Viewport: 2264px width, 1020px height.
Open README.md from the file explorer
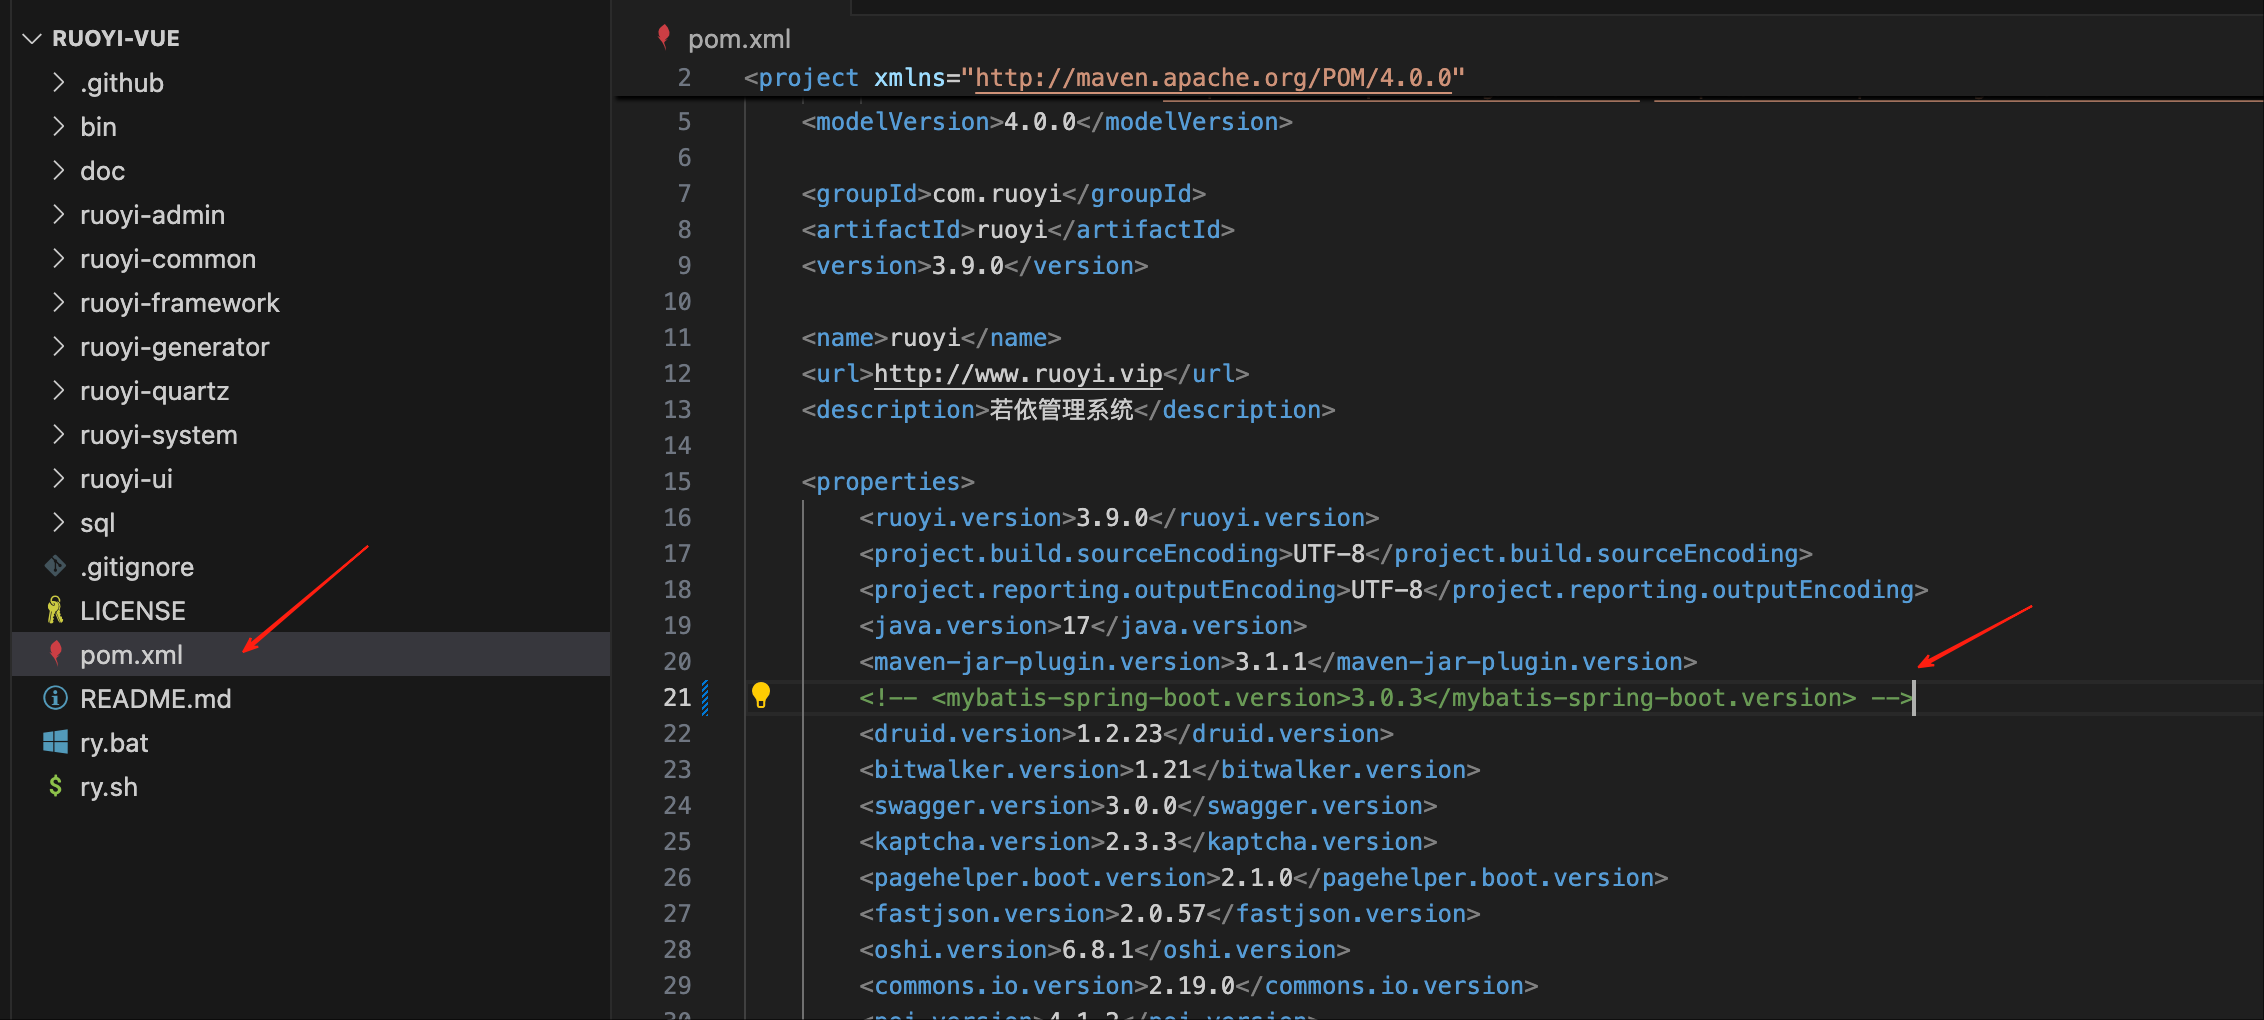point(155,699)
